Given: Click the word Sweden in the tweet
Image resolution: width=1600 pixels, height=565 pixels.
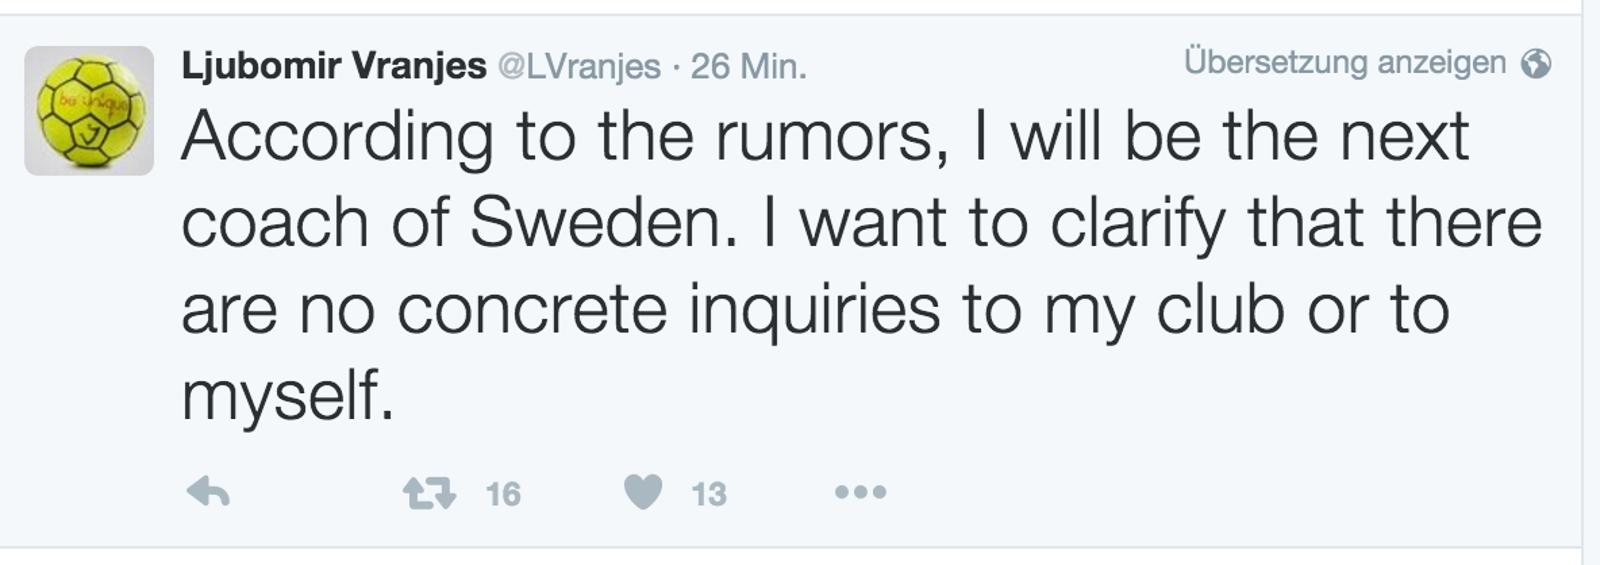Looking at the screenshot, I should (x=596, y=223).
